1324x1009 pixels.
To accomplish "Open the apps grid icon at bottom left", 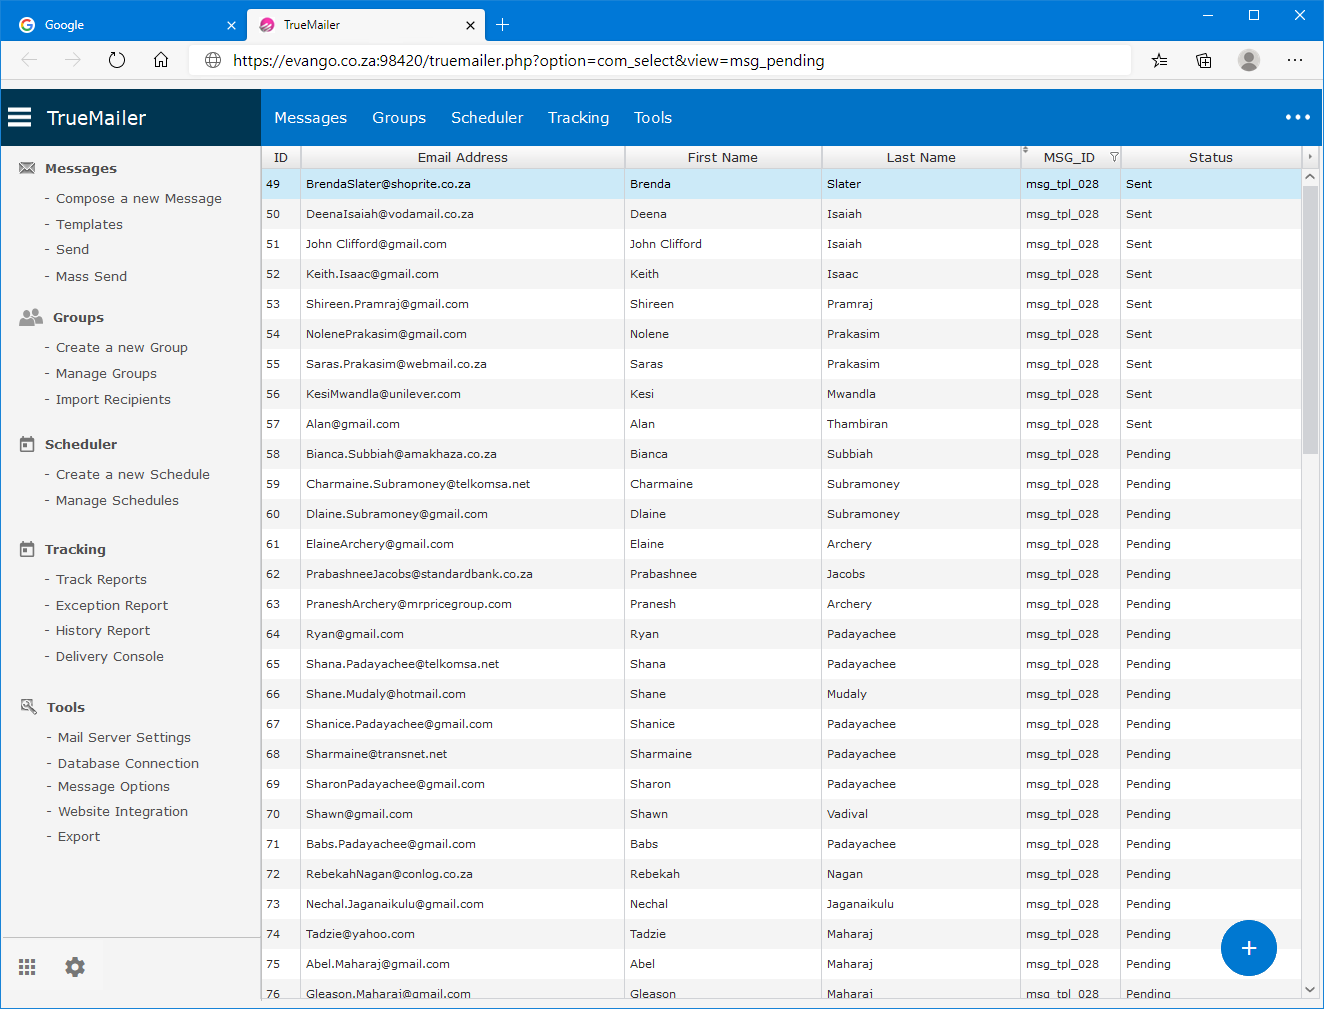I will 27,967.
